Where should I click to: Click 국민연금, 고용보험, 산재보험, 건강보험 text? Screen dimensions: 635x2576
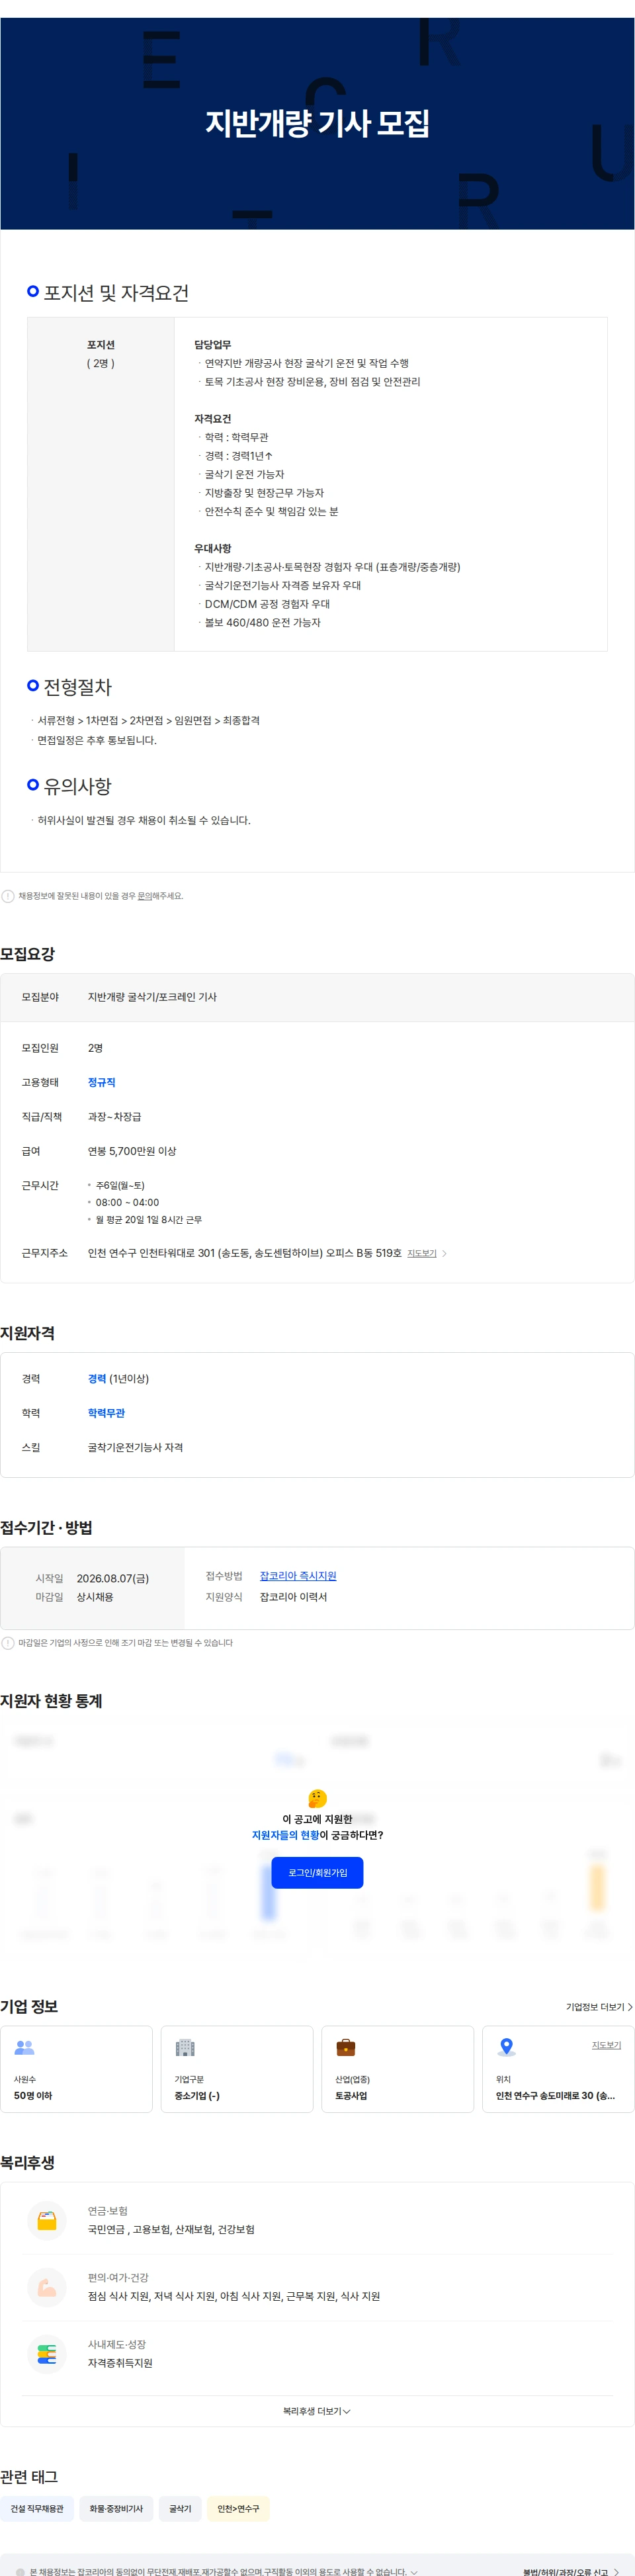[x=171, y=2229]
